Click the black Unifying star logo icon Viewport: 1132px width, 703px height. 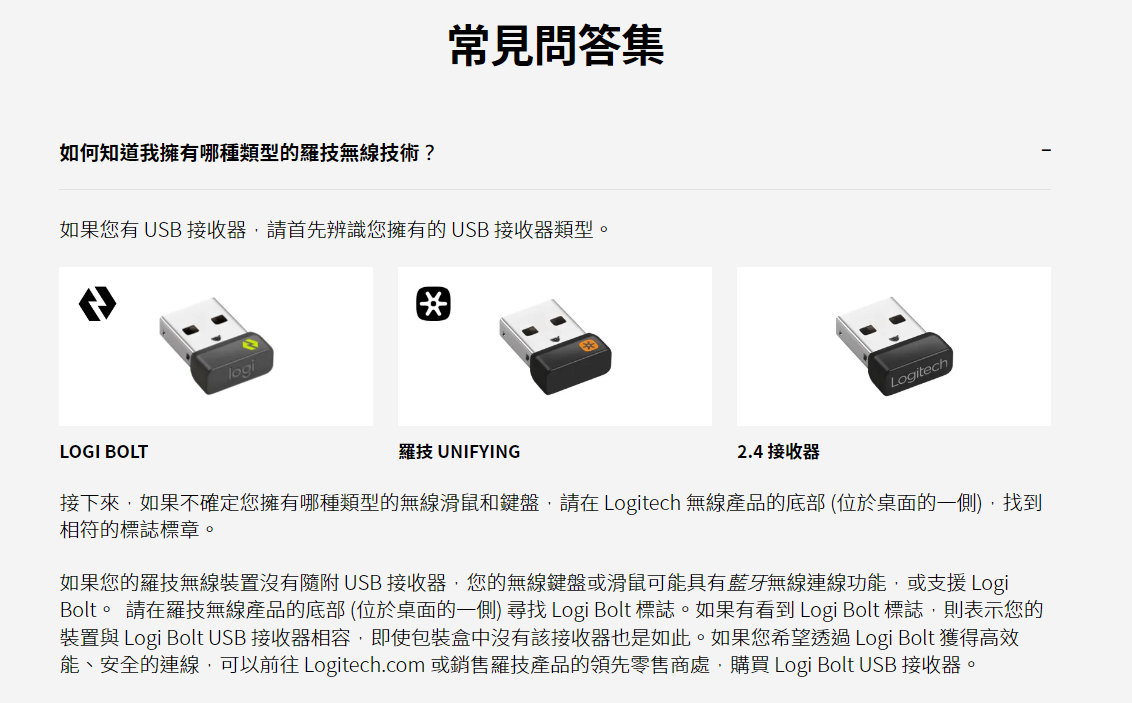[433, 304]
